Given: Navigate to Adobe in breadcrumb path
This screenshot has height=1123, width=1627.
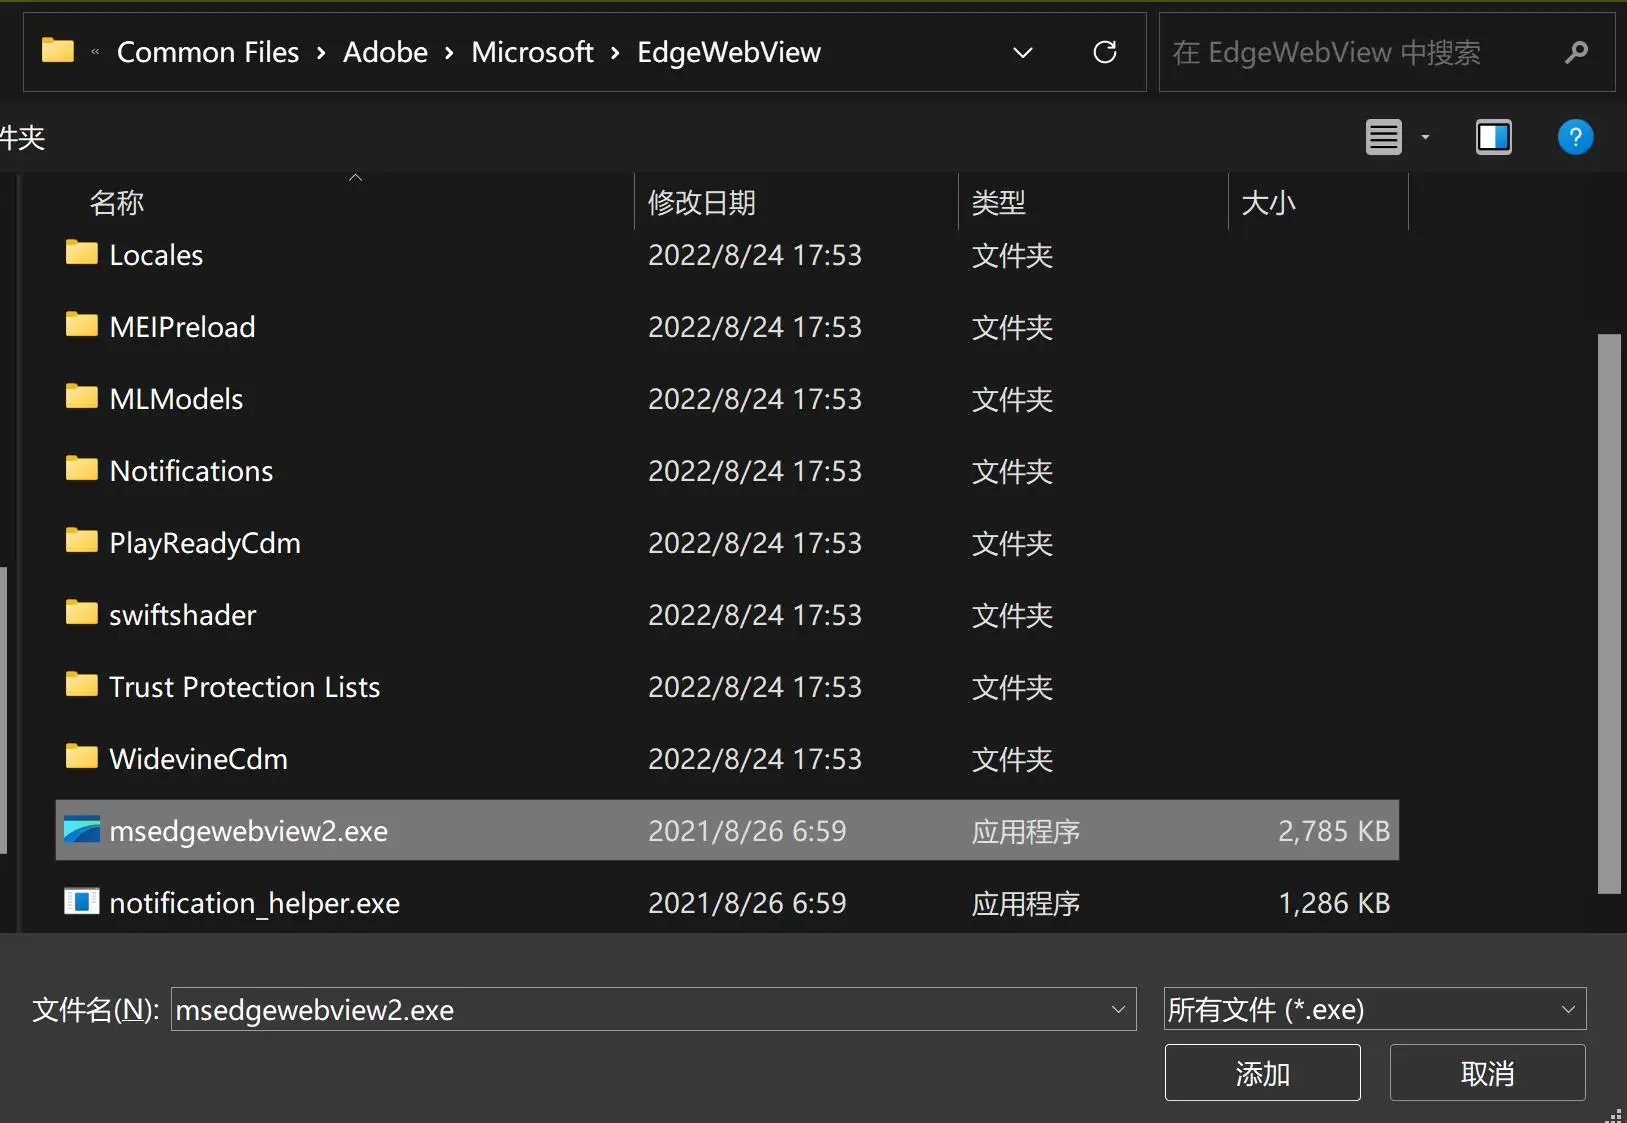Looking at the screenshot, I should pos(385,52).
